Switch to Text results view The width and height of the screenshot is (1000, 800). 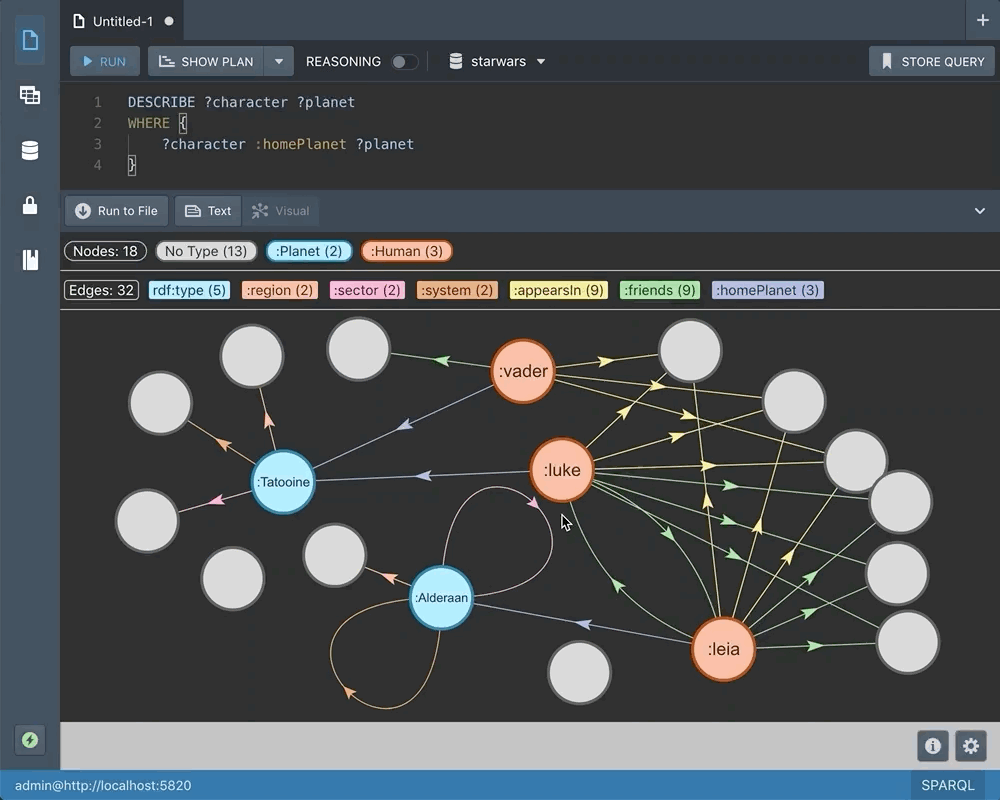point(208,211)
